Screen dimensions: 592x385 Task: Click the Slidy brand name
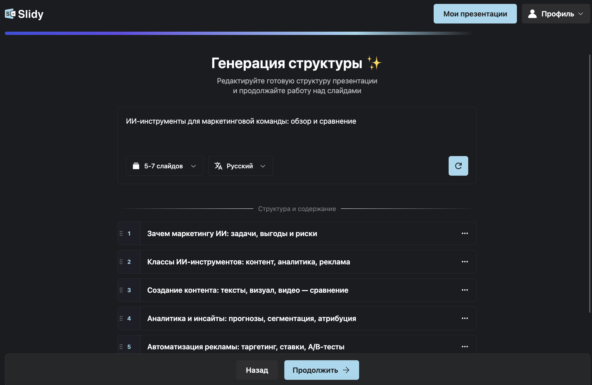[31, 14]
